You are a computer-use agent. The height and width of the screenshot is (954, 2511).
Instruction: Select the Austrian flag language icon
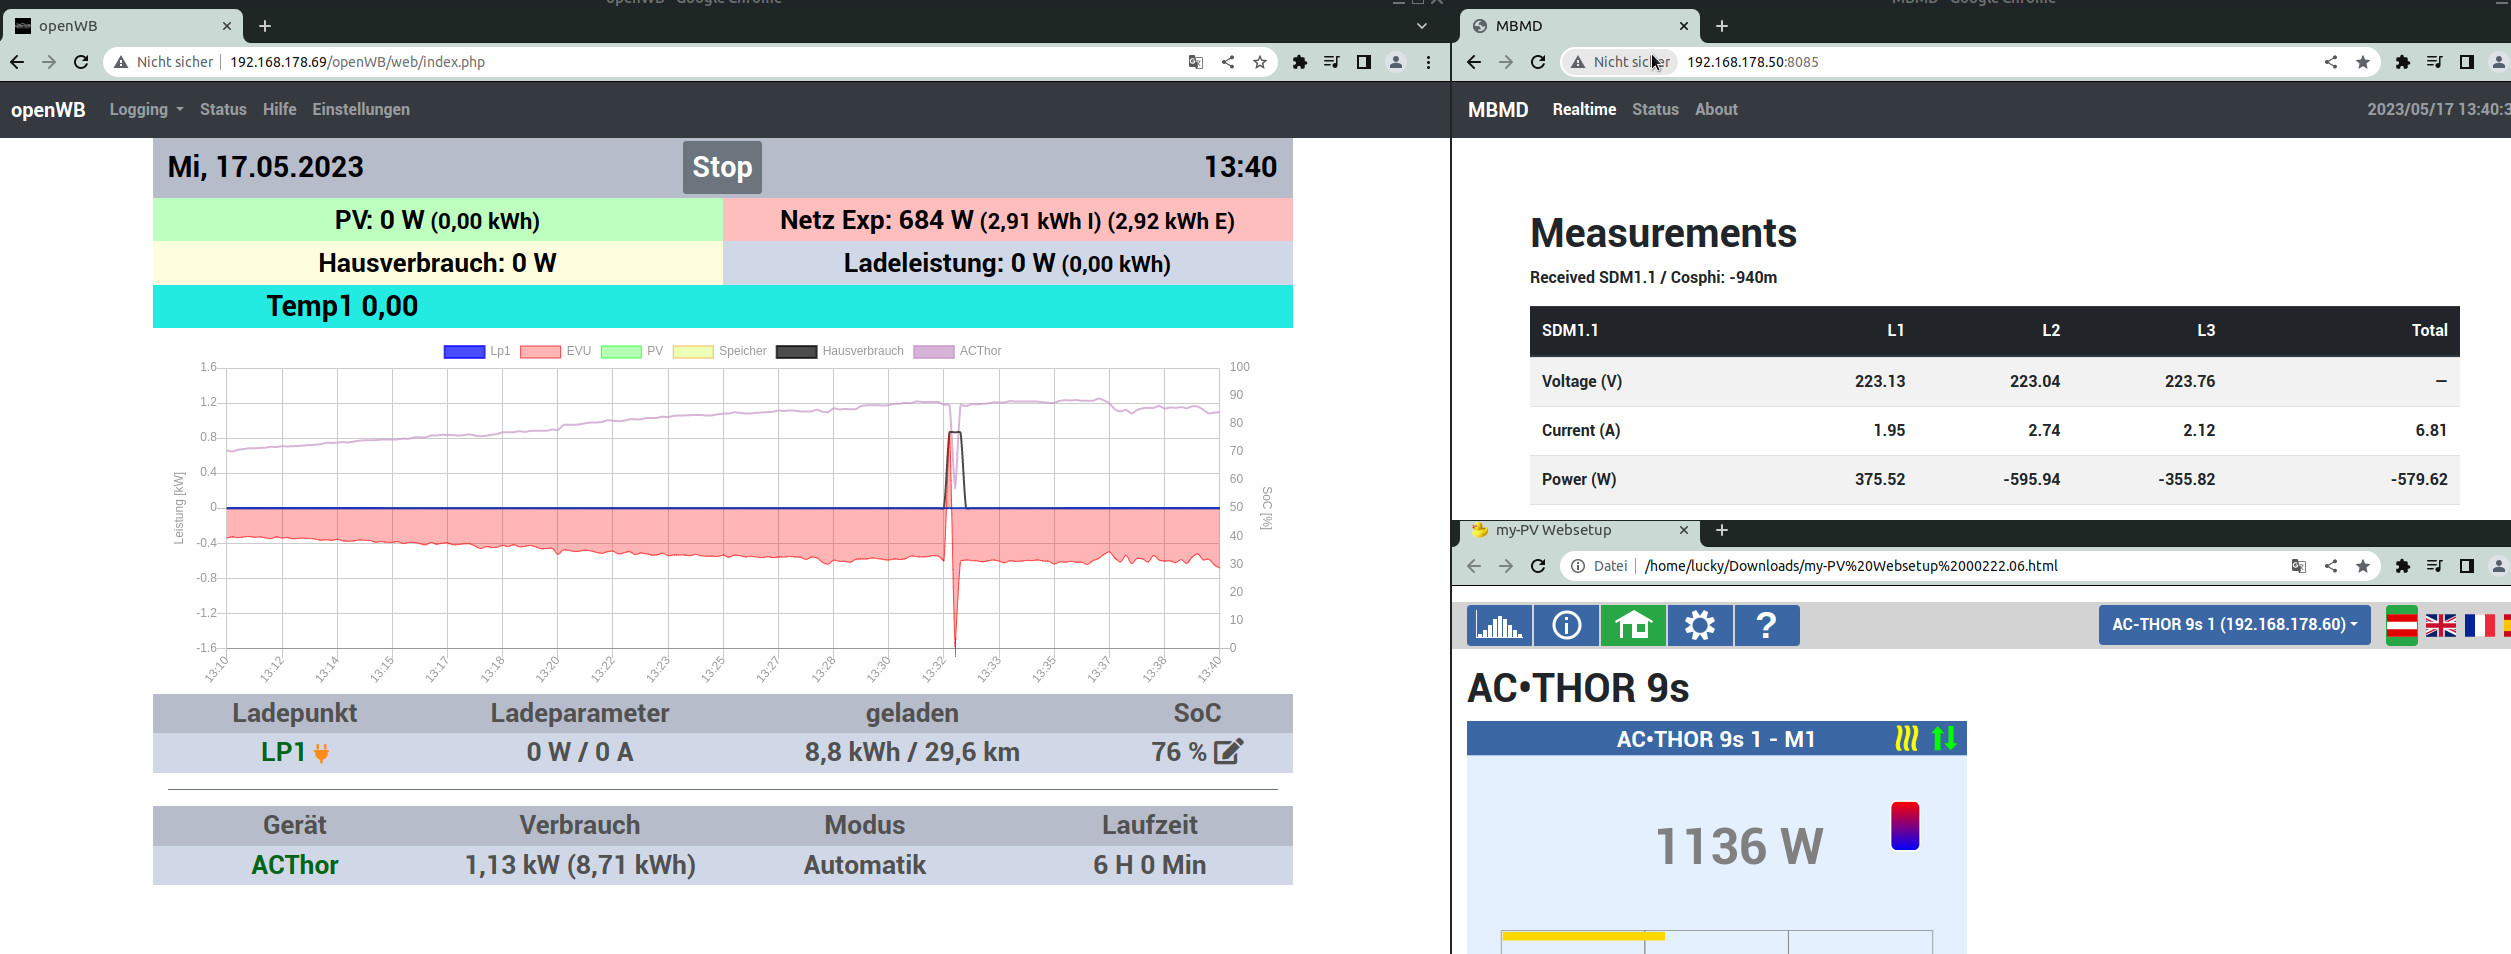(x=2401, y=626)
